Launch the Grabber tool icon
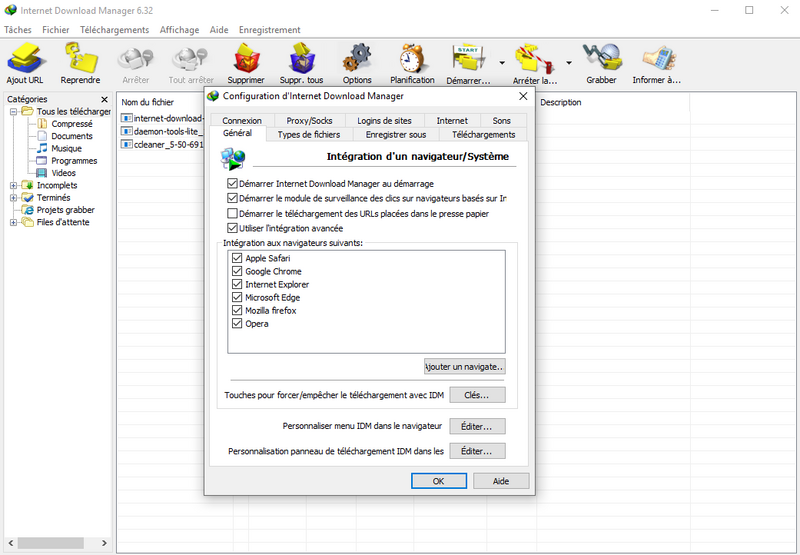 coord(602,58)
